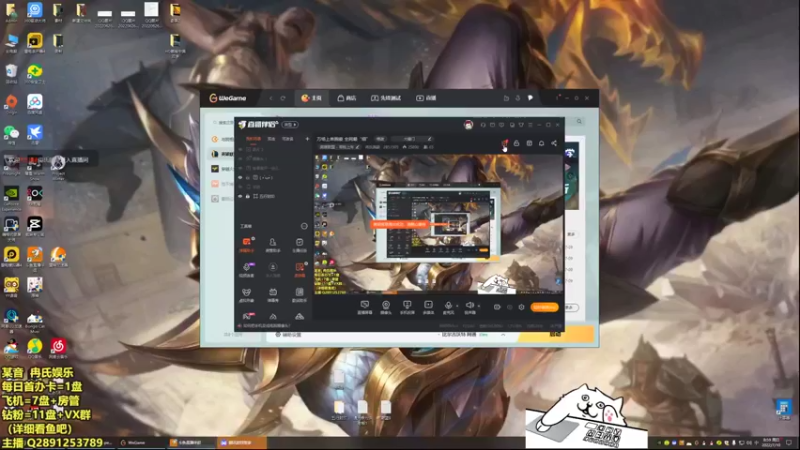Open first orange toolbox tool
This screenshot has width=800, height=450.
coord(247,244)
